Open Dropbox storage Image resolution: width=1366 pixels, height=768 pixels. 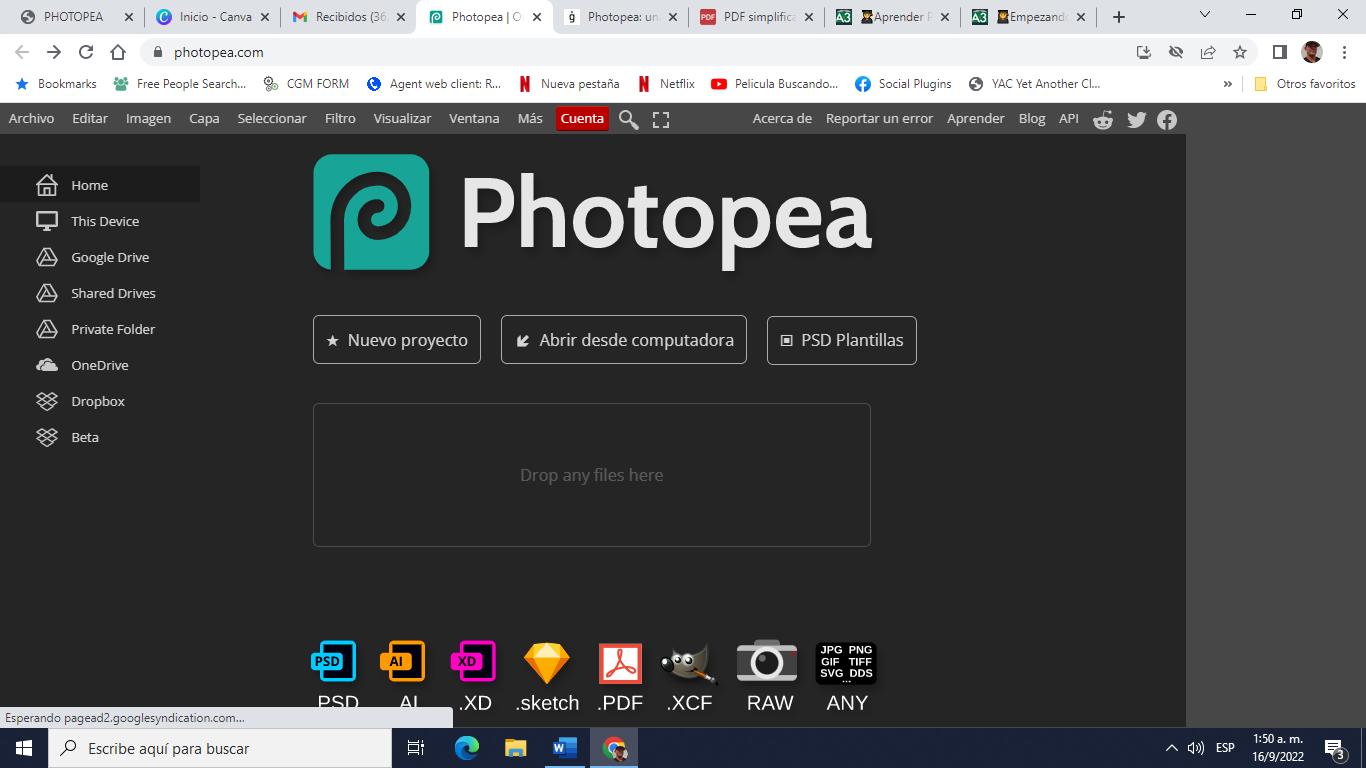pyautogui.click(x=100, y=401)
